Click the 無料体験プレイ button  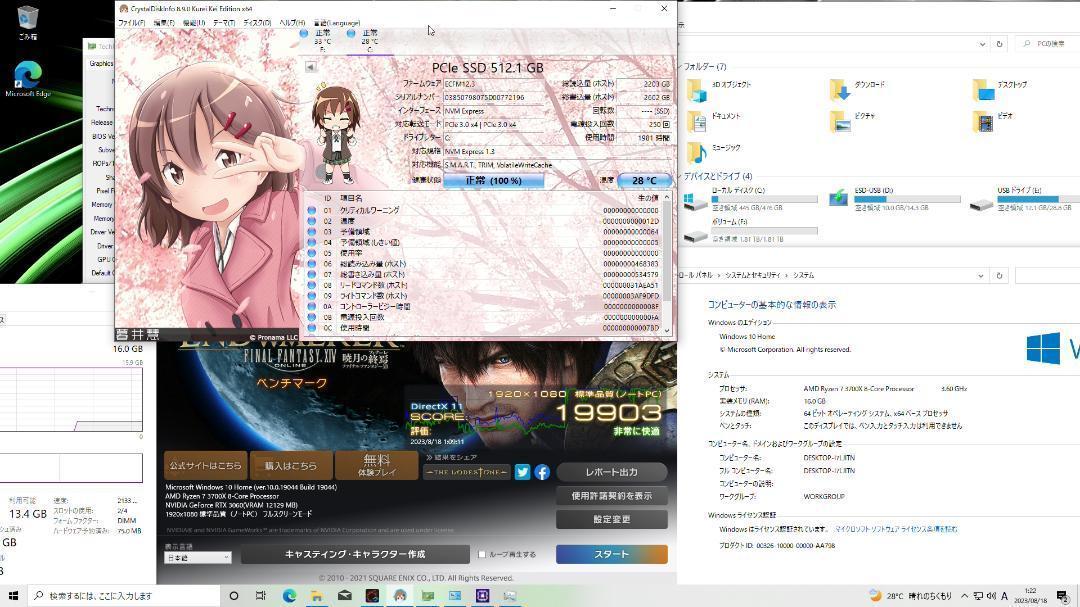(x=377, y=466)
